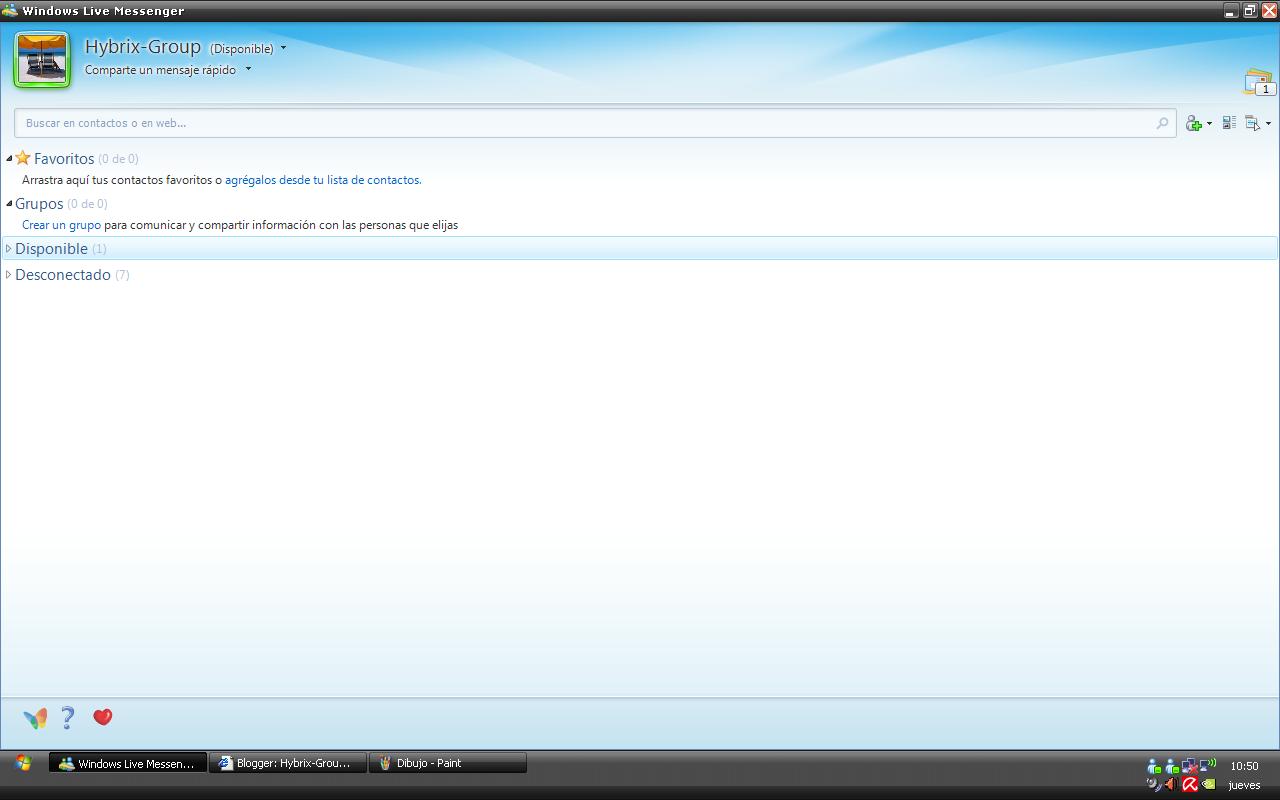Click the Hybrix-Group display name
This screenshot has height=800, width=1280.
[x=143, y=46]
